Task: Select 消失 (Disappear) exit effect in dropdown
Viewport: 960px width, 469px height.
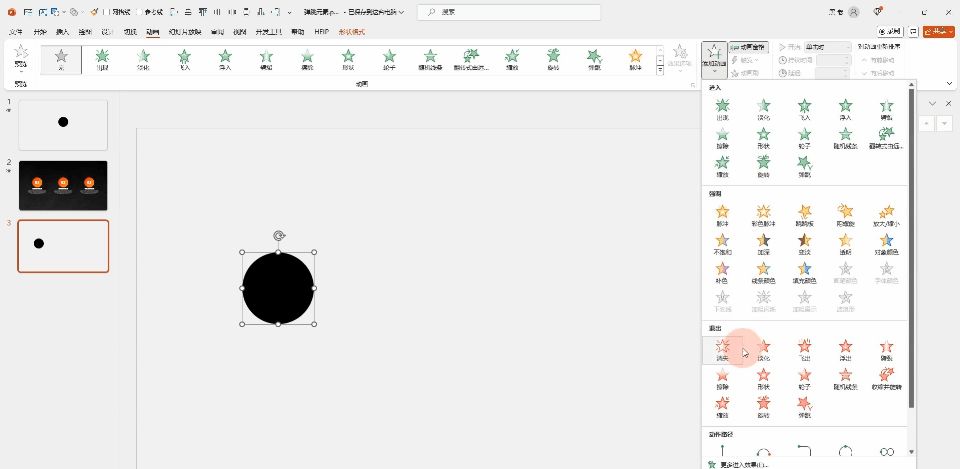Action: click(x=722, y=351)
